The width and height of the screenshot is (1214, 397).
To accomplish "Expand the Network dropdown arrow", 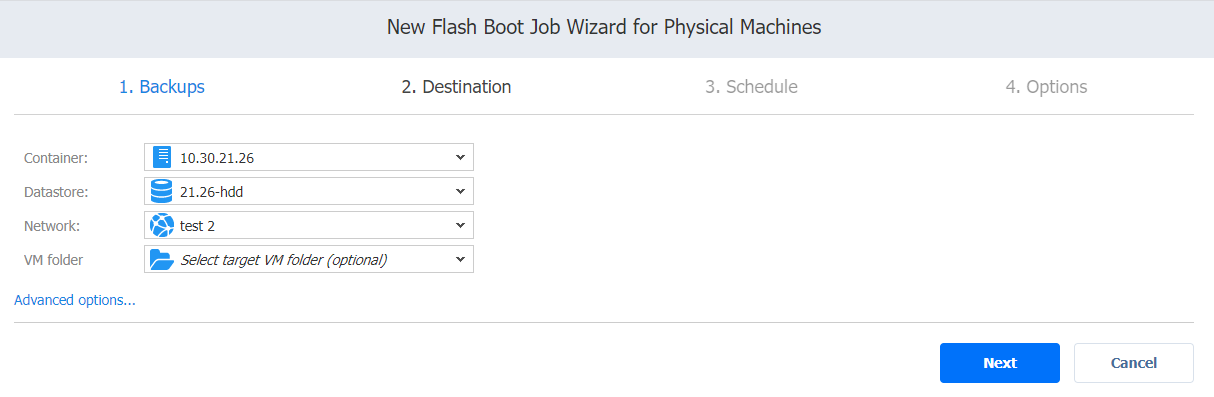I will 460,225.
